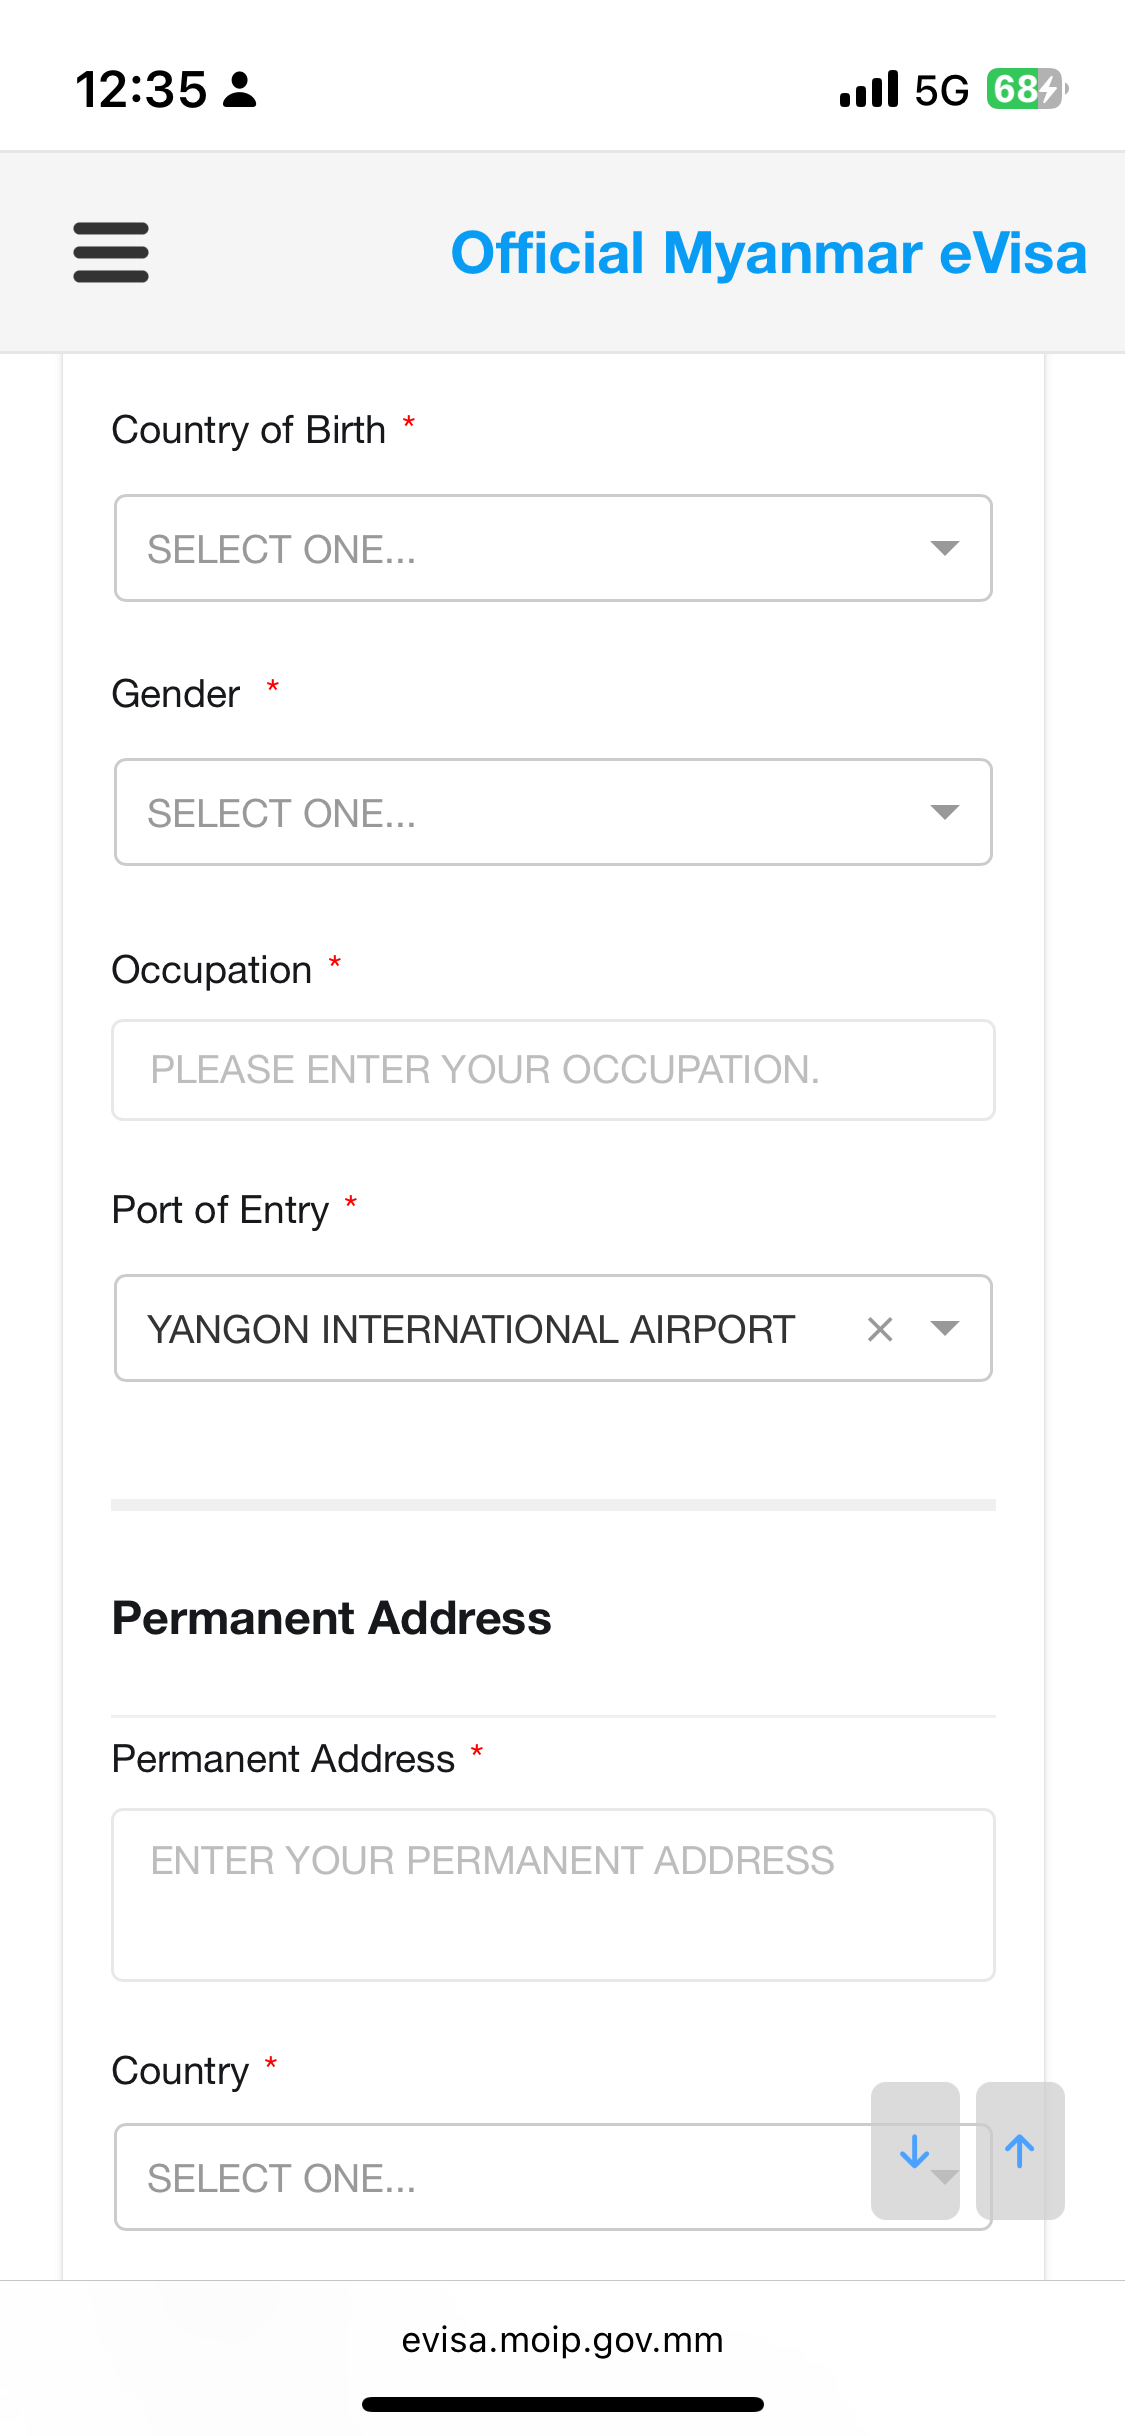Tap the home indicator bar
The image size is (1125, 2436).
pos(562,2404)
